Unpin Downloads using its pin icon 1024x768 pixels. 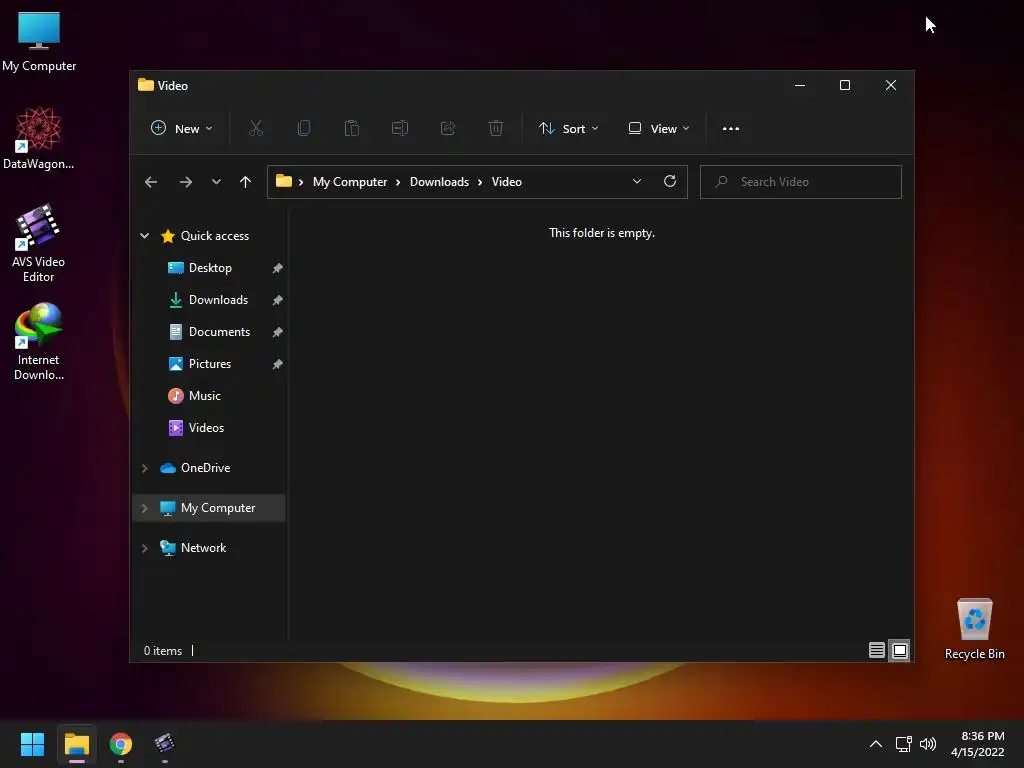pyautogui.click(x=278, y=300)
